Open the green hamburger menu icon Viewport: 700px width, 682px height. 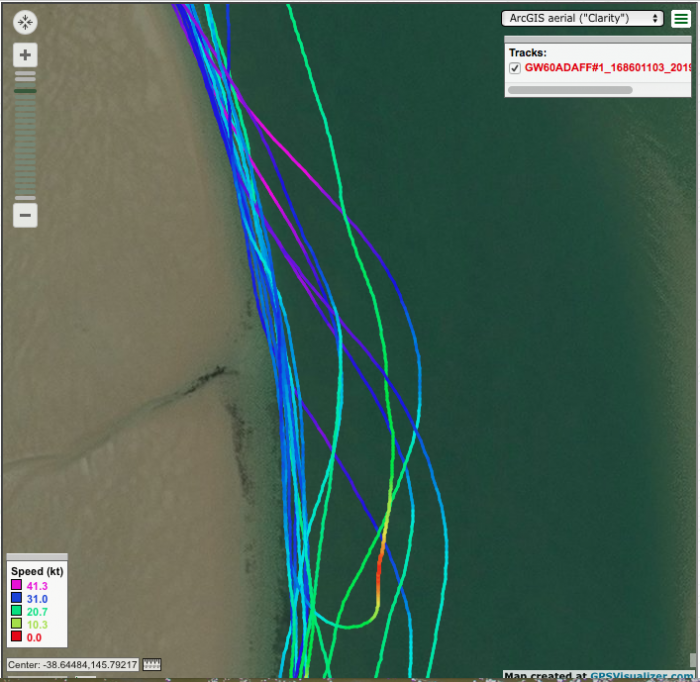coord(682,18)
